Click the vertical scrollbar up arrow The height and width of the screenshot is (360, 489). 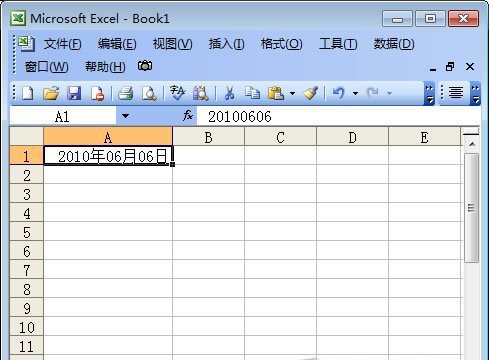(x=472, y=144)
